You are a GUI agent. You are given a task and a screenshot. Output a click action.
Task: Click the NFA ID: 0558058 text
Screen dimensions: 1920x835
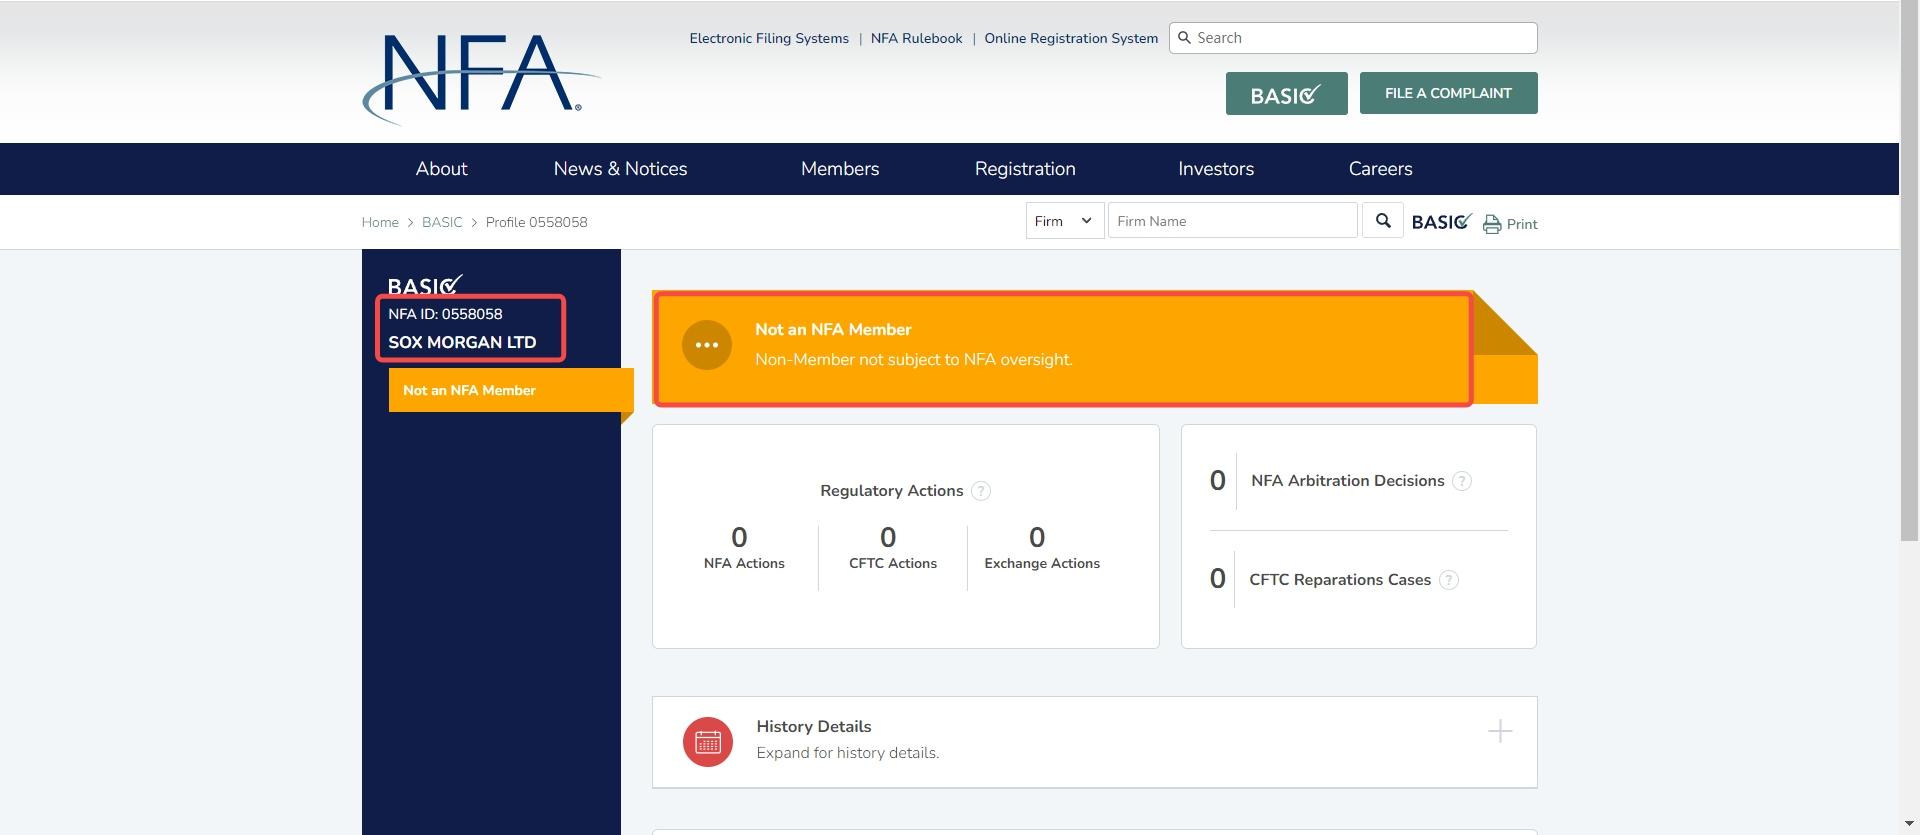tap(445, 314)
